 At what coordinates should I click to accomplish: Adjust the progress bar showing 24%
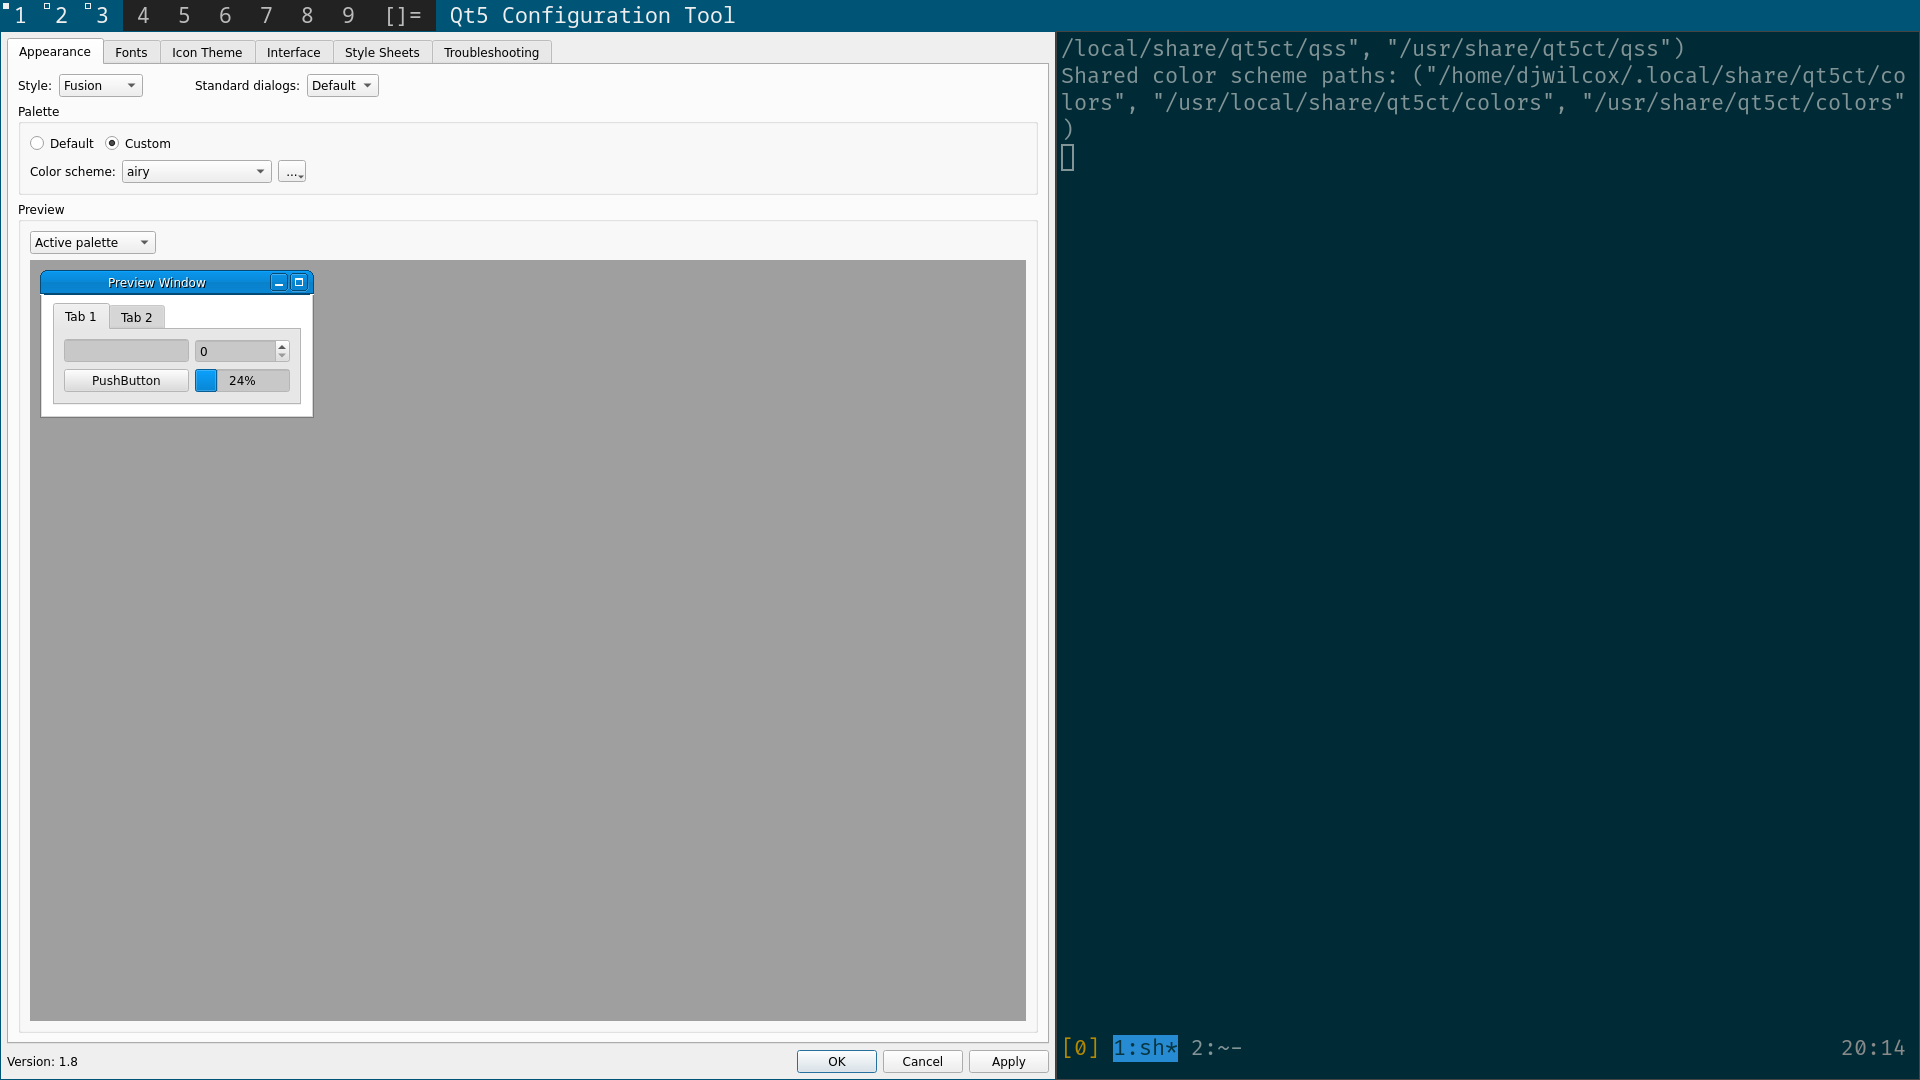pyautogui.click(x=243, y=380)
